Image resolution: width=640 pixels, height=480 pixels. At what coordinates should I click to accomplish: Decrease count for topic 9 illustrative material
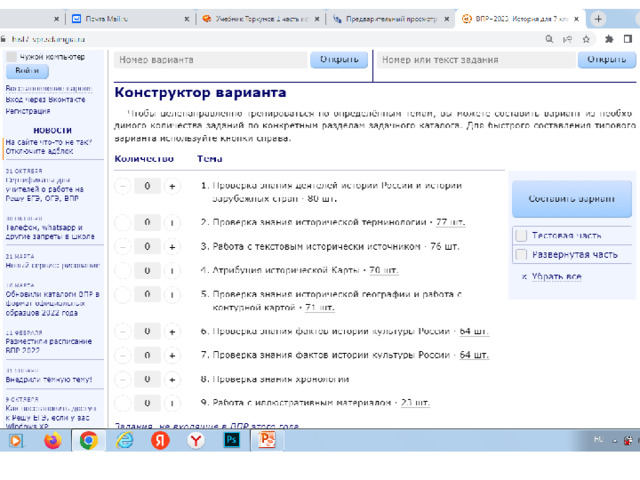coord(122,403)
